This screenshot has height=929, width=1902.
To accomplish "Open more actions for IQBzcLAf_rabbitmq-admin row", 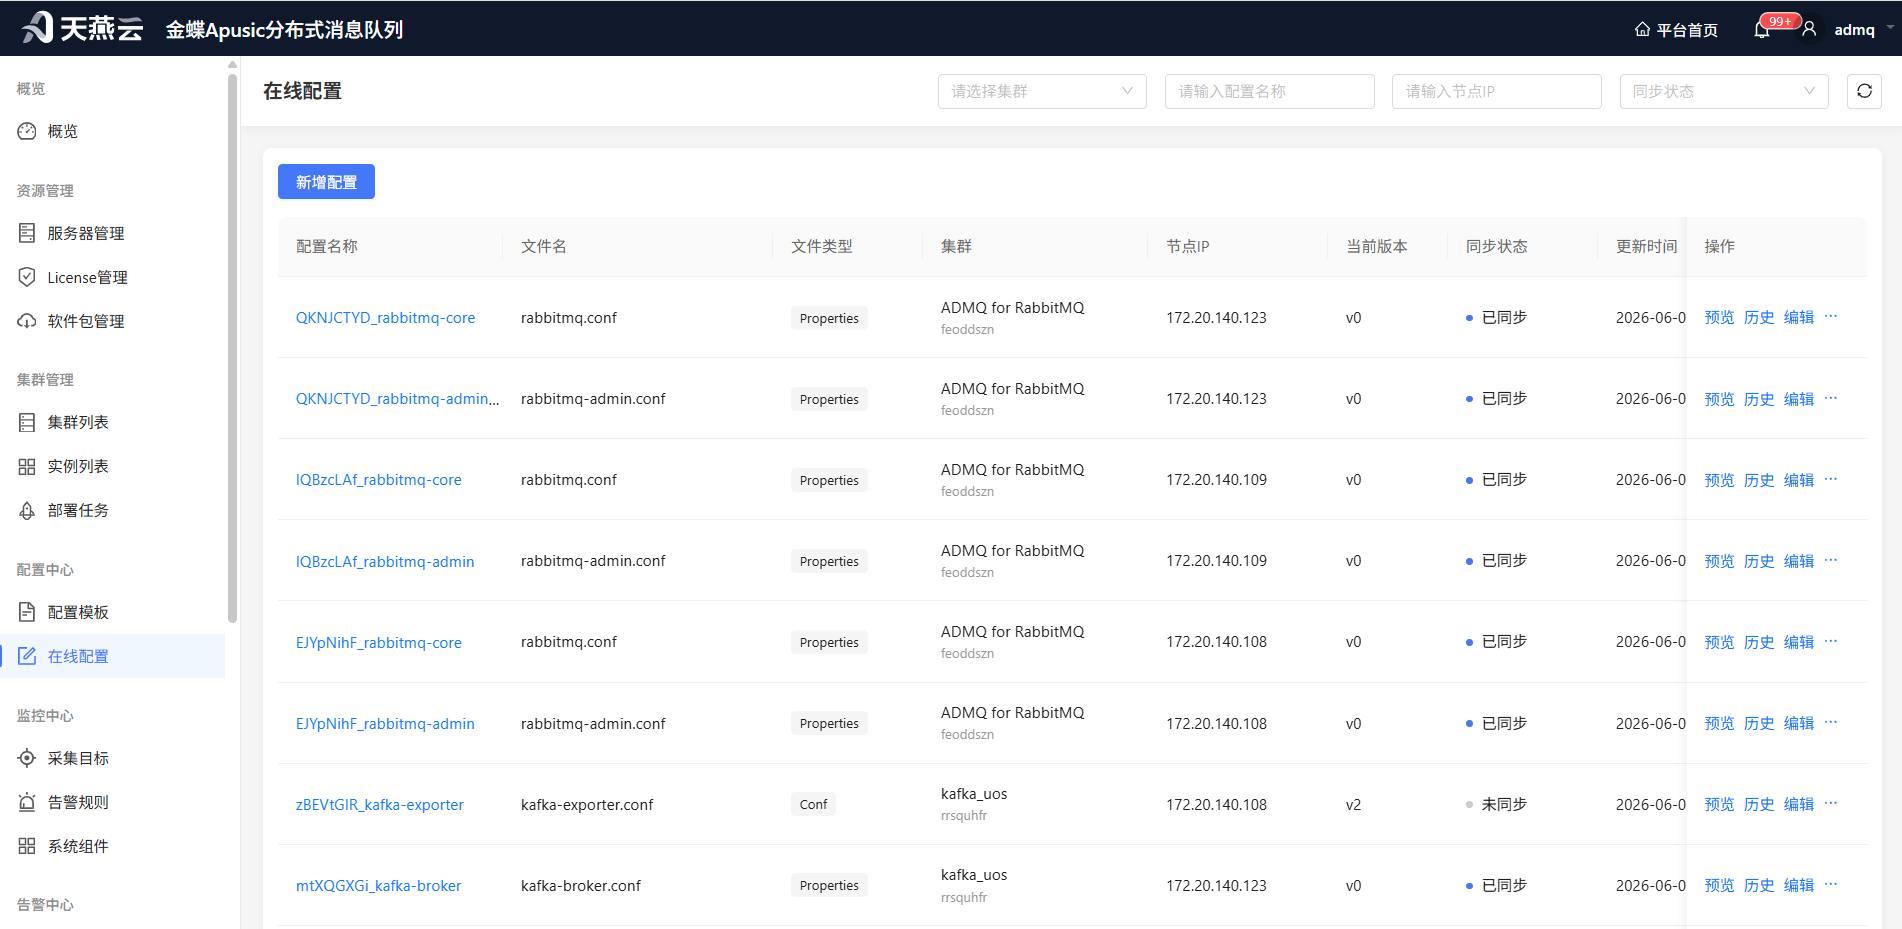I will 1831,560.
